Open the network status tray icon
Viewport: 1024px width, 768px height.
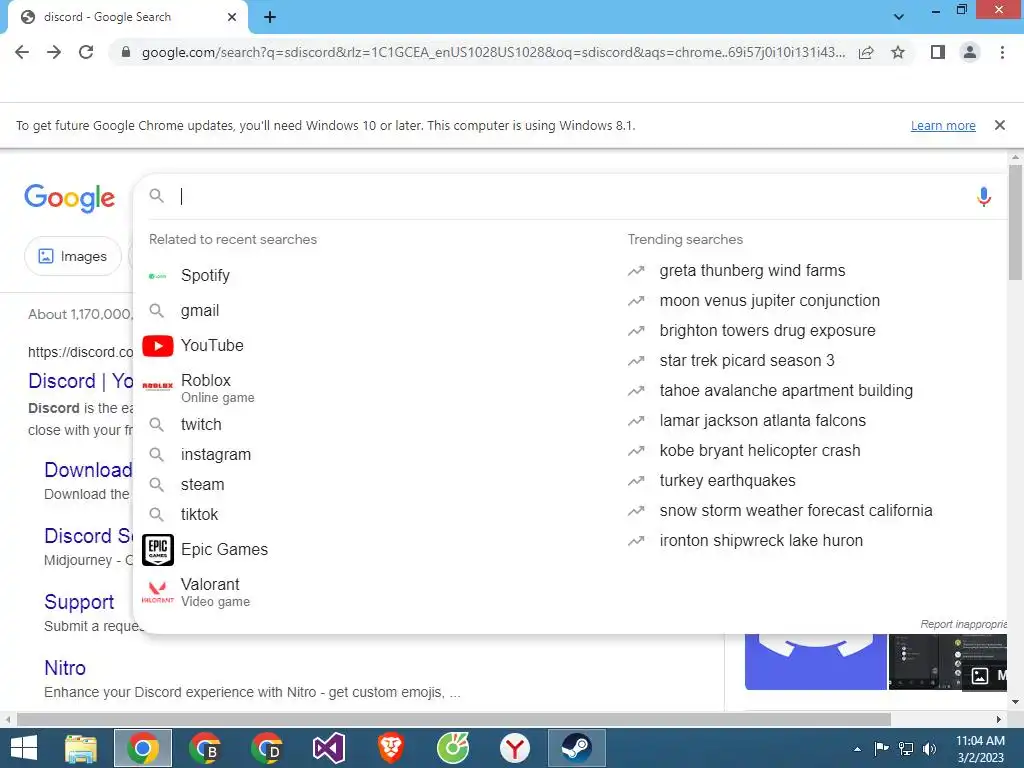[x=906, y=748]
